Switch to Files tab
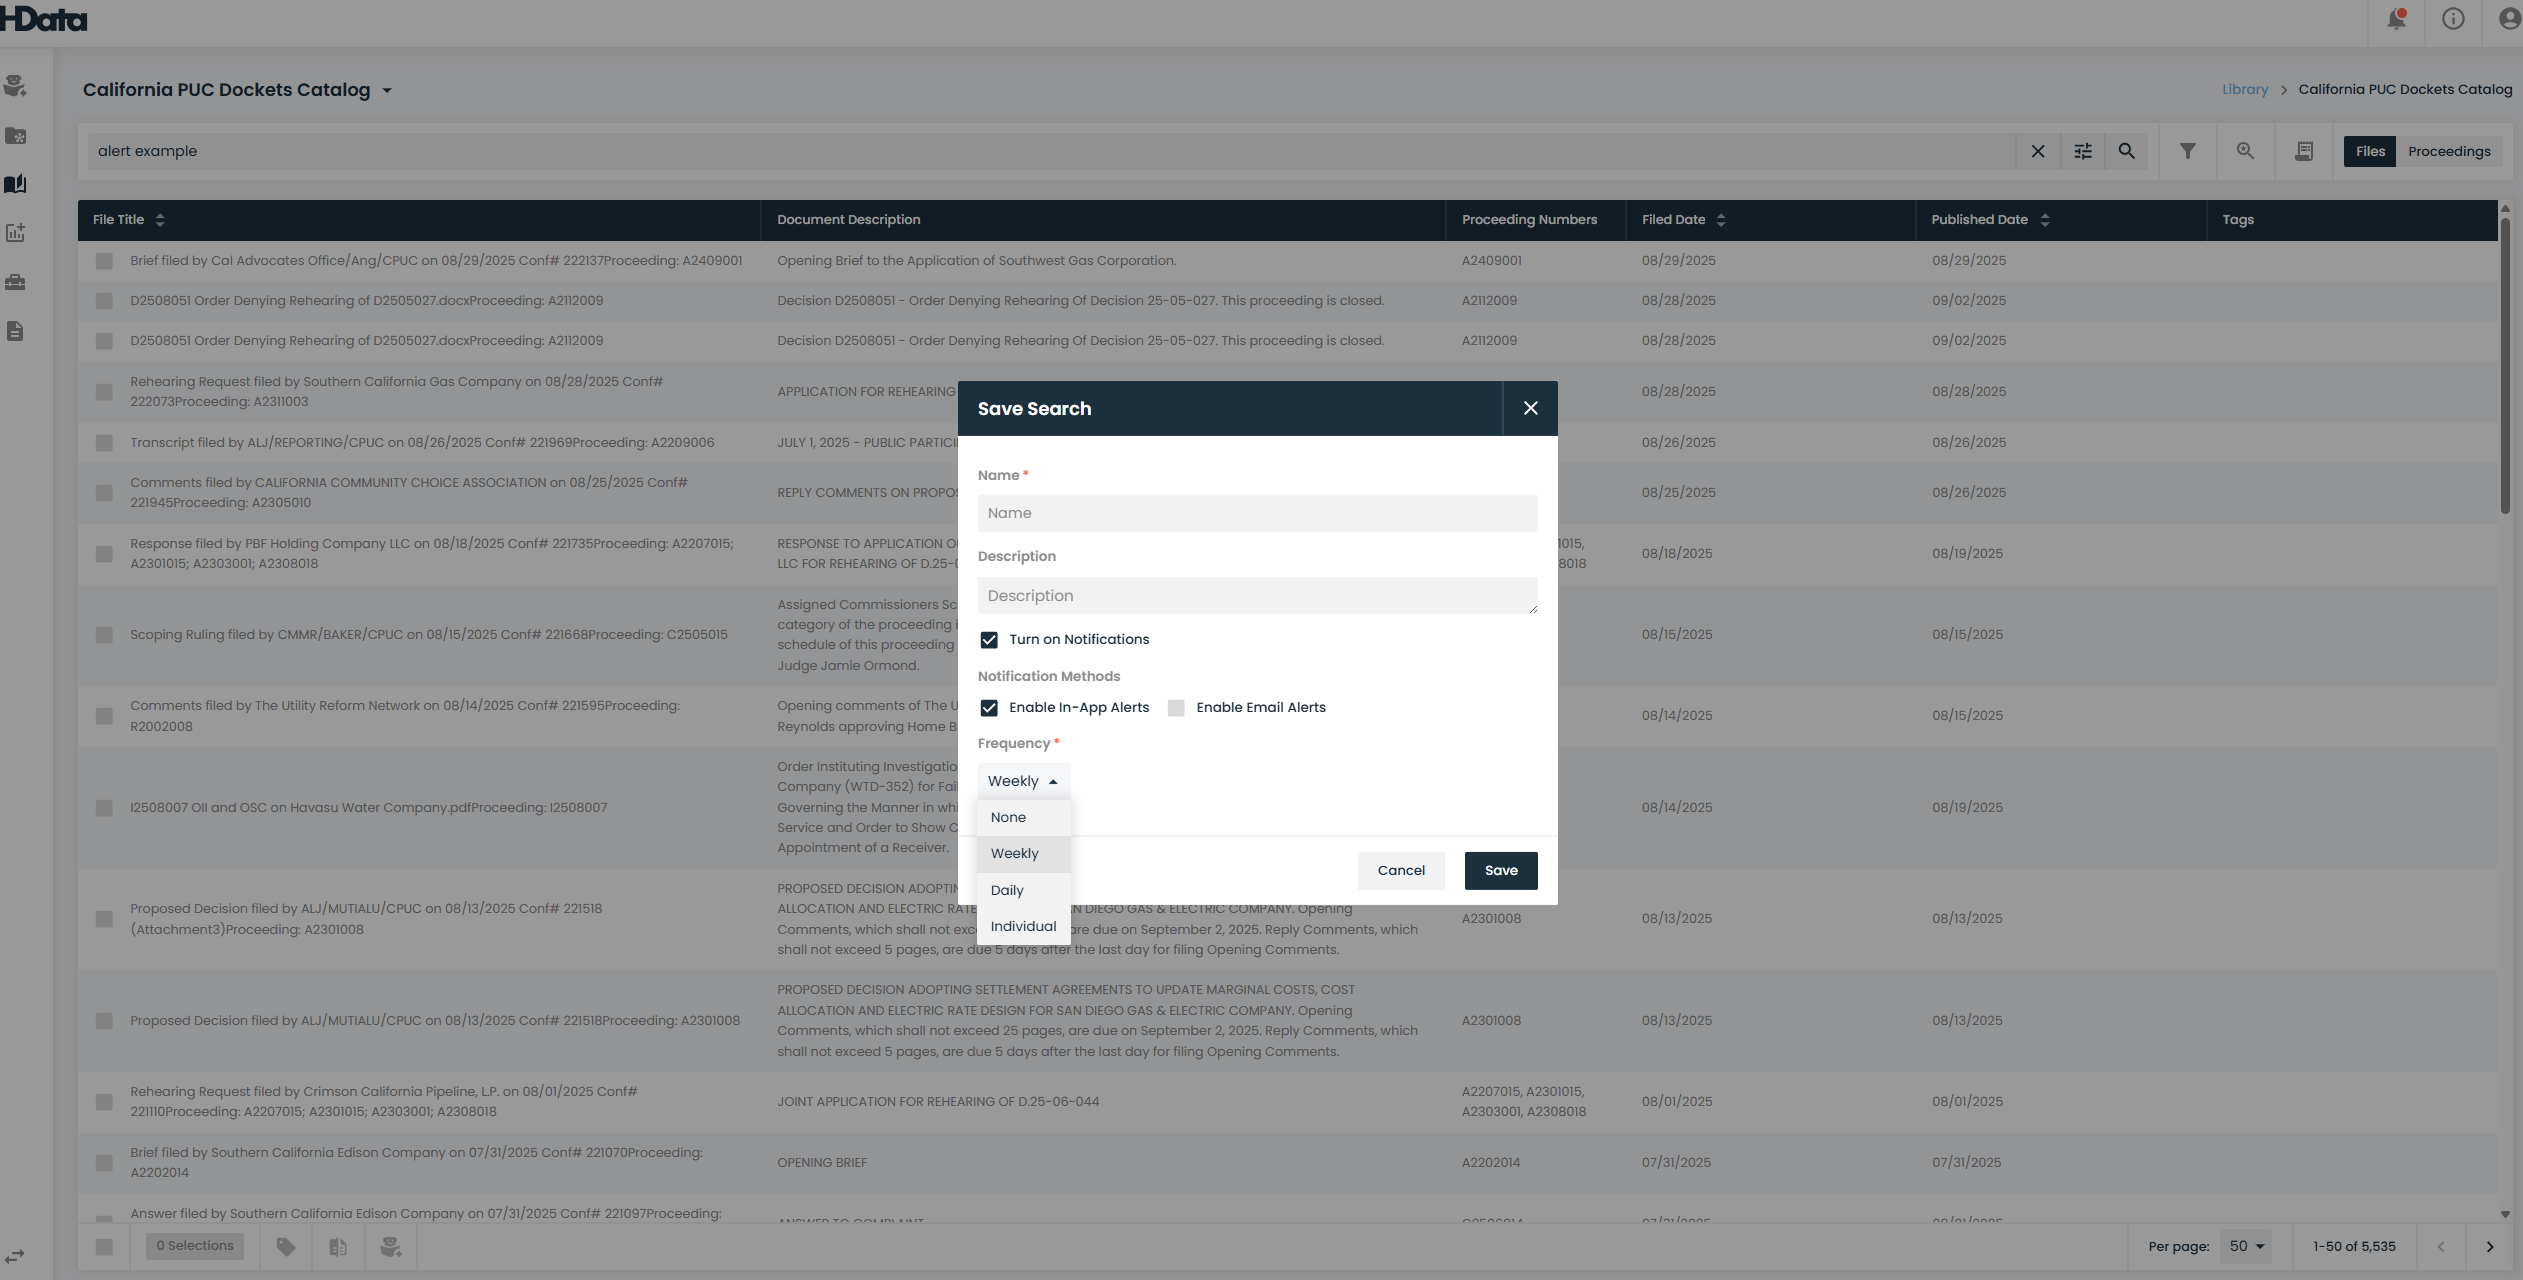2523x1280 pixels. (x=2370, y=151)
